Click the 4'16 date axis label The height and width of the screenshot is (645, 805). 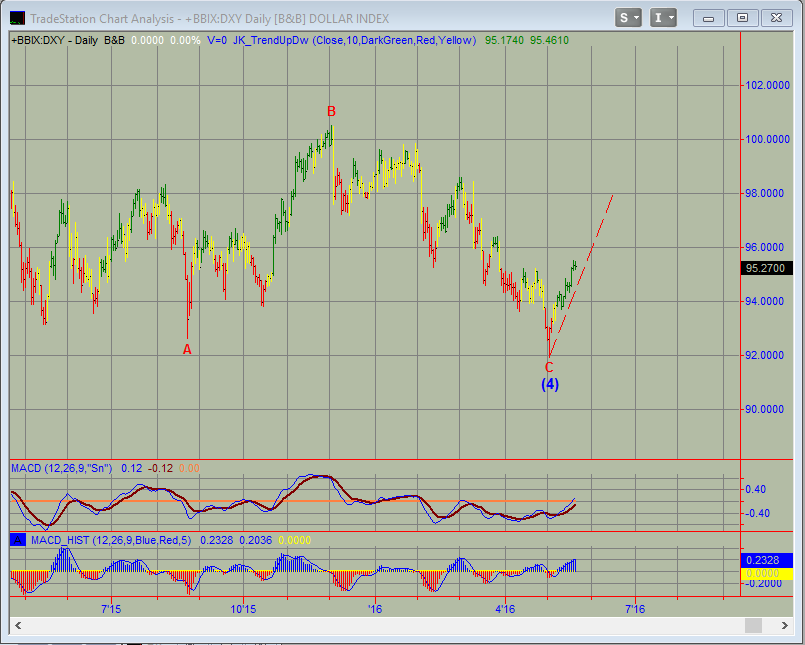pos(505,610)
